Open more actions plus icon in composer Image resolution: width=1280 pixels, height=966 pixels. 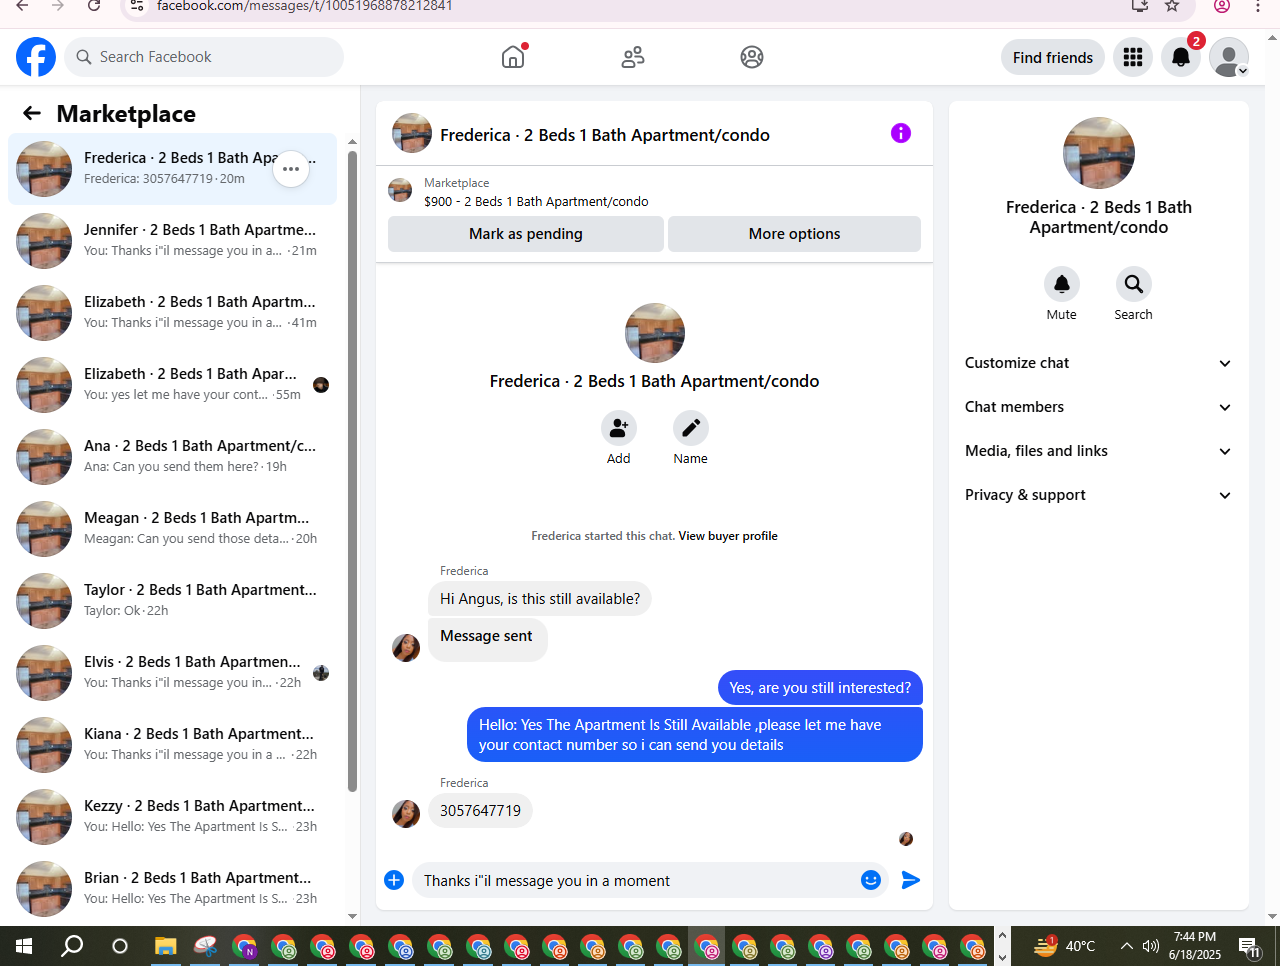[x=394, y=880]
